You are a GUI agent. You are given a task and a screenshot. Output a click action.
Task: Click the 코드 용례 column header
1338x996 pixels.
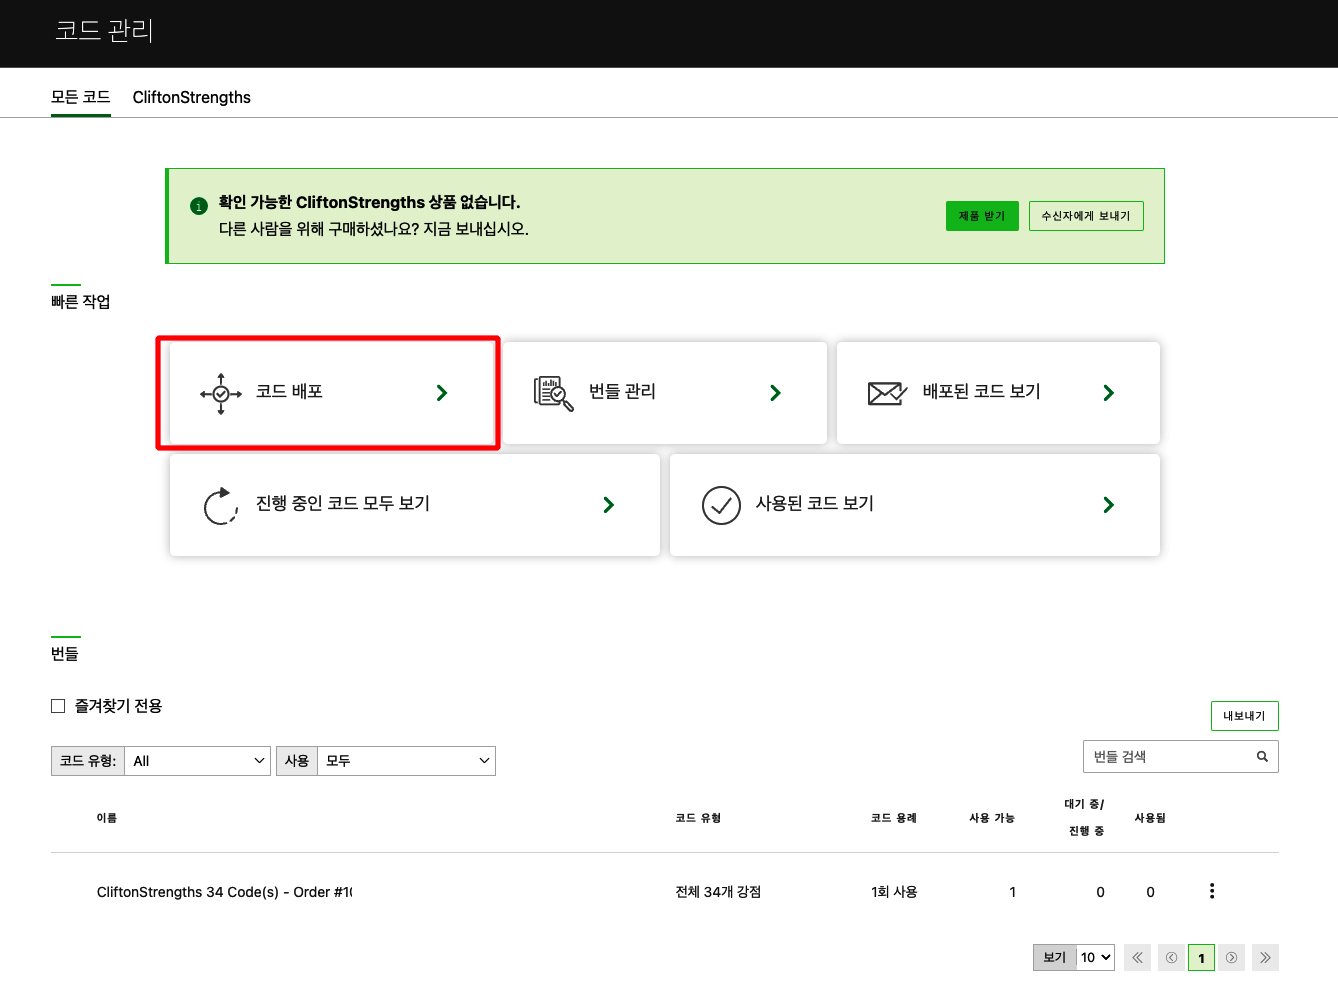click(894, 818)
